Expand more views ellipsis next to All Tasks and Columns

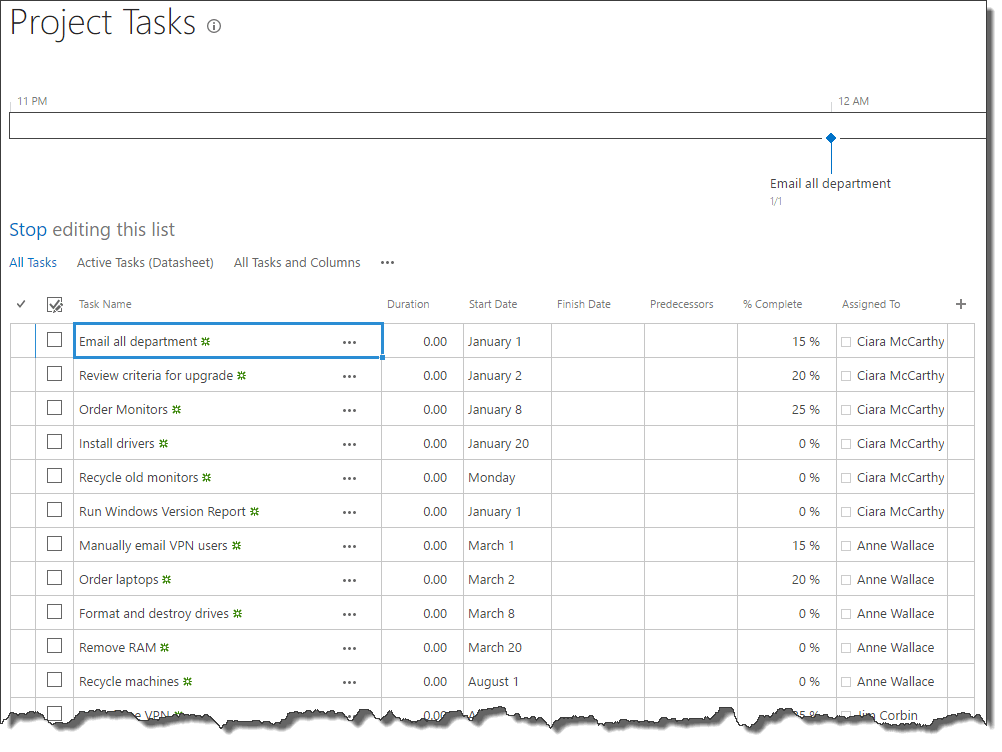click(387, 263)
